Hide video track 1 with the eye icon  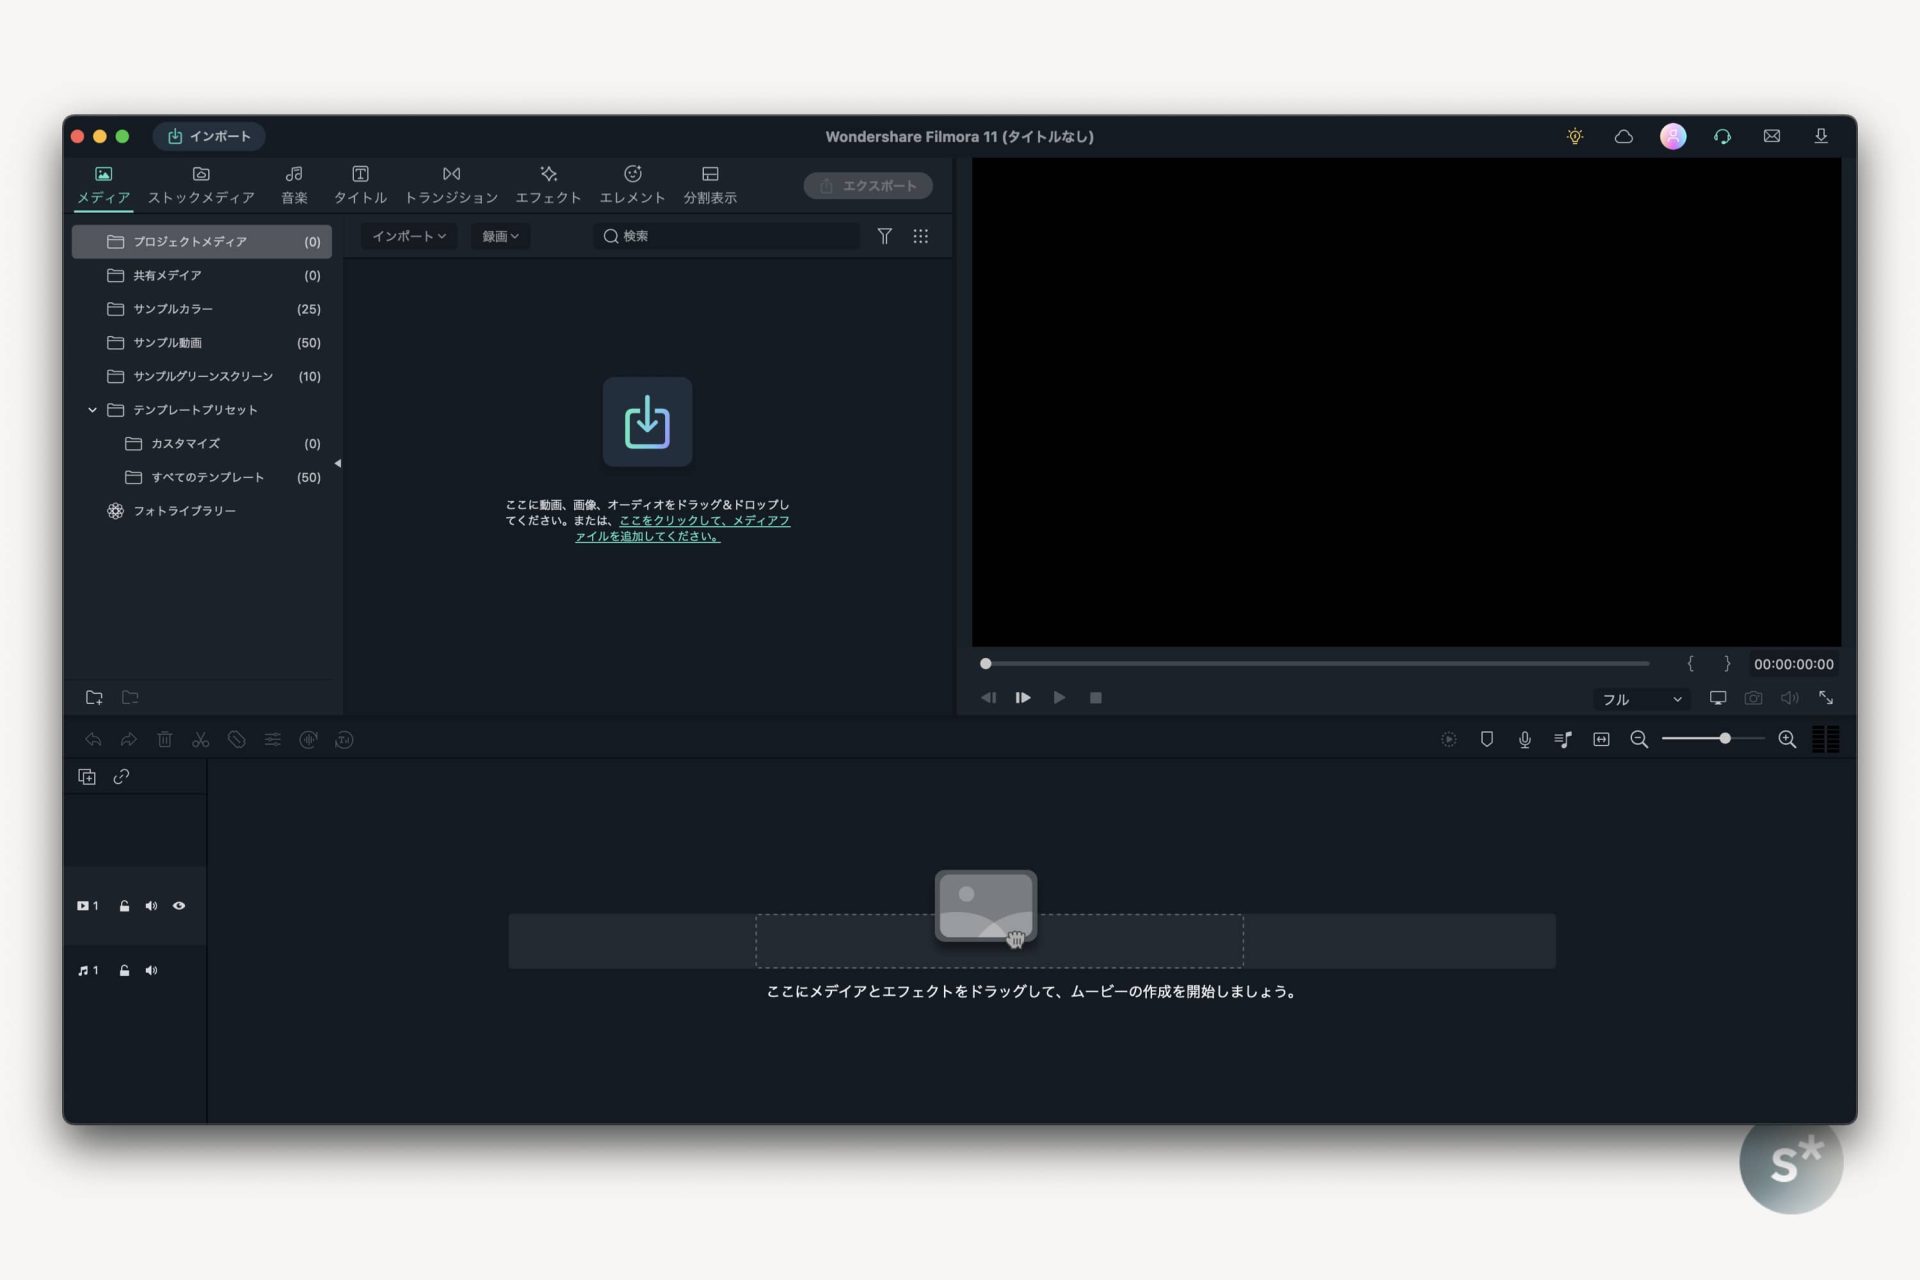tap(180, 906)
